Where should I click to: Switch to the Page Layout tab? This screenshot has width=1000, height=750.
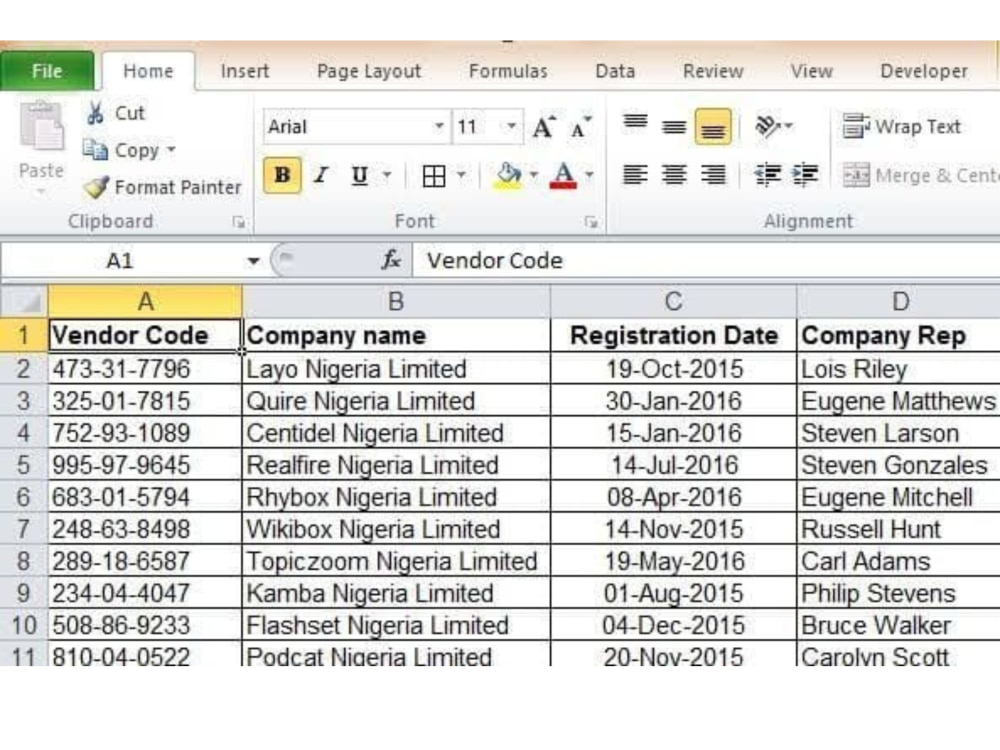coord(369,71)
